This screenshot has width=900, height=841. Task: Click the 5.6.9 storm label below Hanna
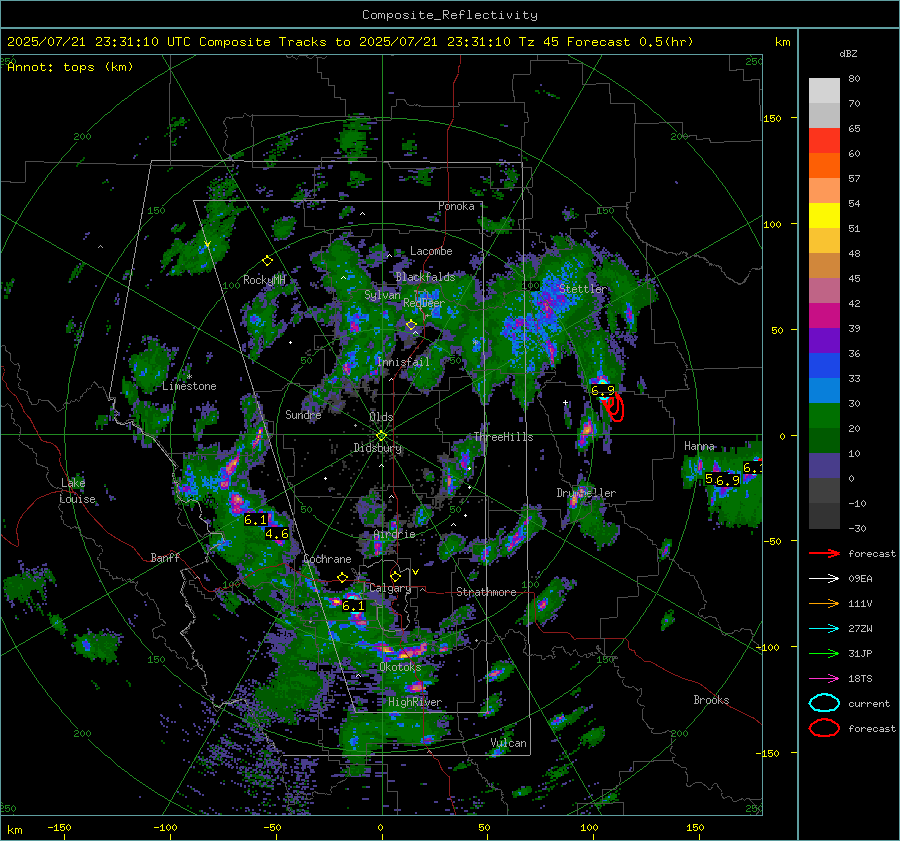pyautogui.click(x=722, y=479)
